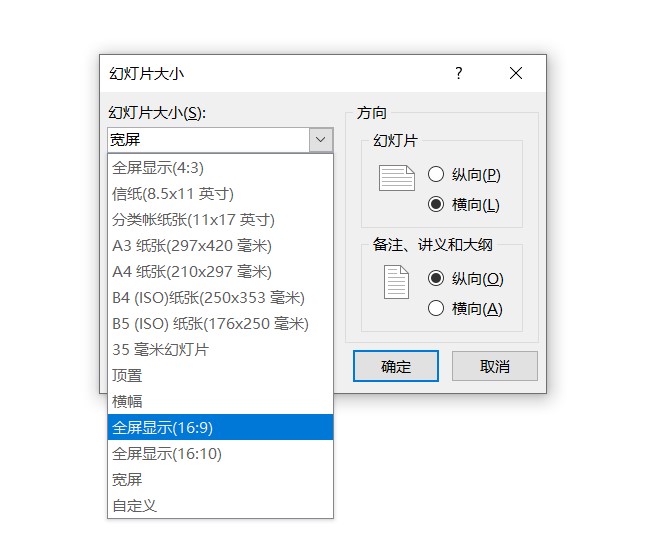Select 分类帐纸张(11x17 英寸)

coord(220,220)
